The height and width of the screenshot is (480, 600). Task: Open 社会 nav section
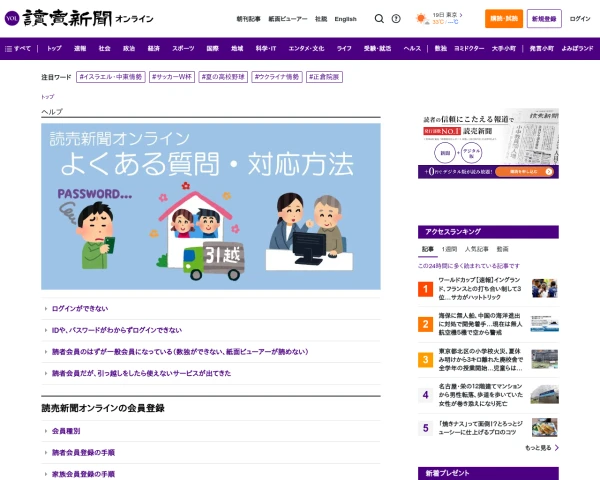click(104, 48)
